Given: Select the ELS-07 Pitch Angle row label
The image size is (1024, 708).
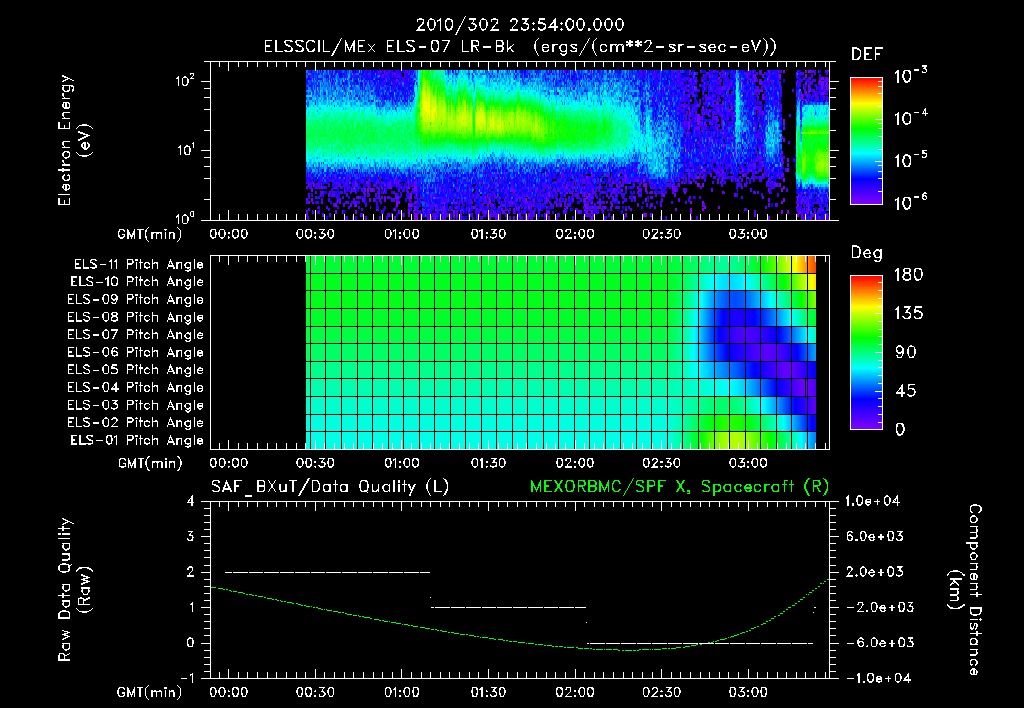Looking at the screenshot, I should click(x=135, y=334).
